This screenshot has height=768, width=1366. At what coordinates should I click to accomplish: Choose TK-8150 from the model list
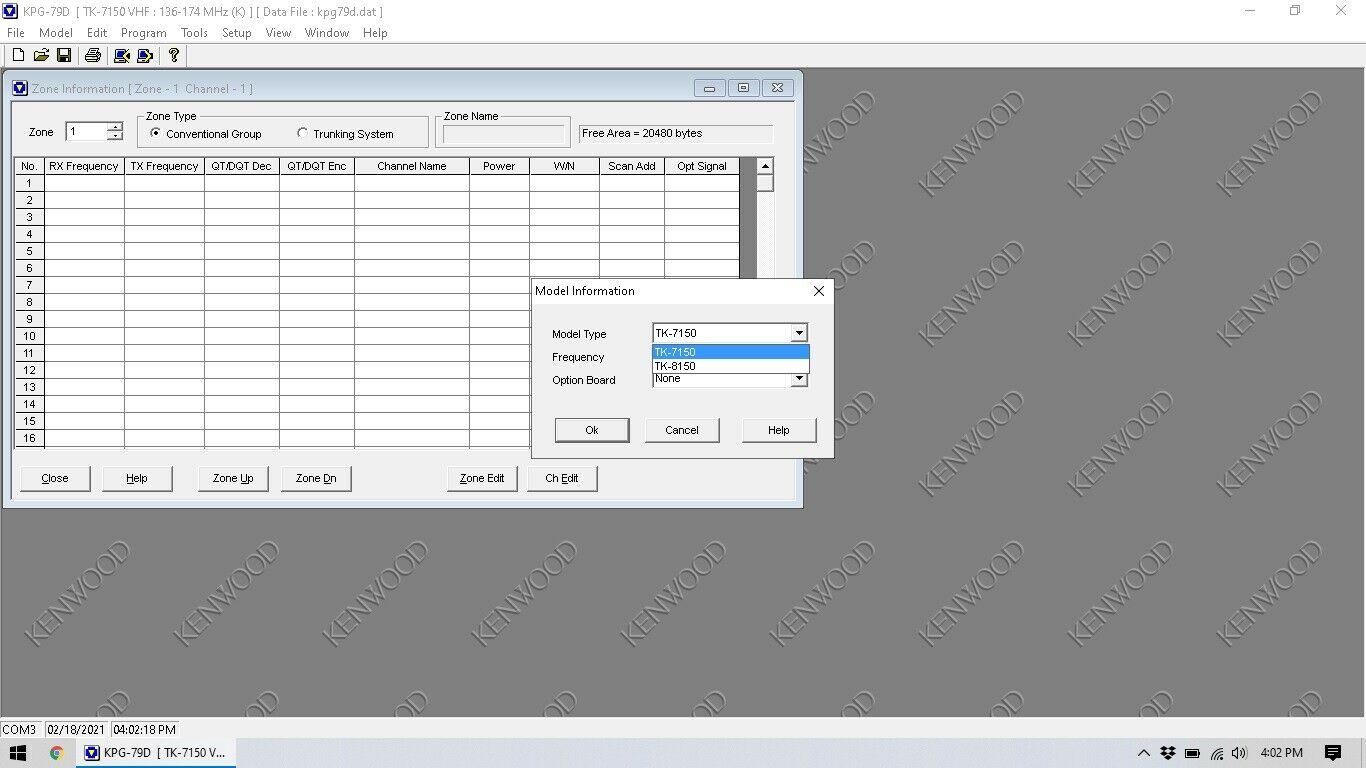730,366
